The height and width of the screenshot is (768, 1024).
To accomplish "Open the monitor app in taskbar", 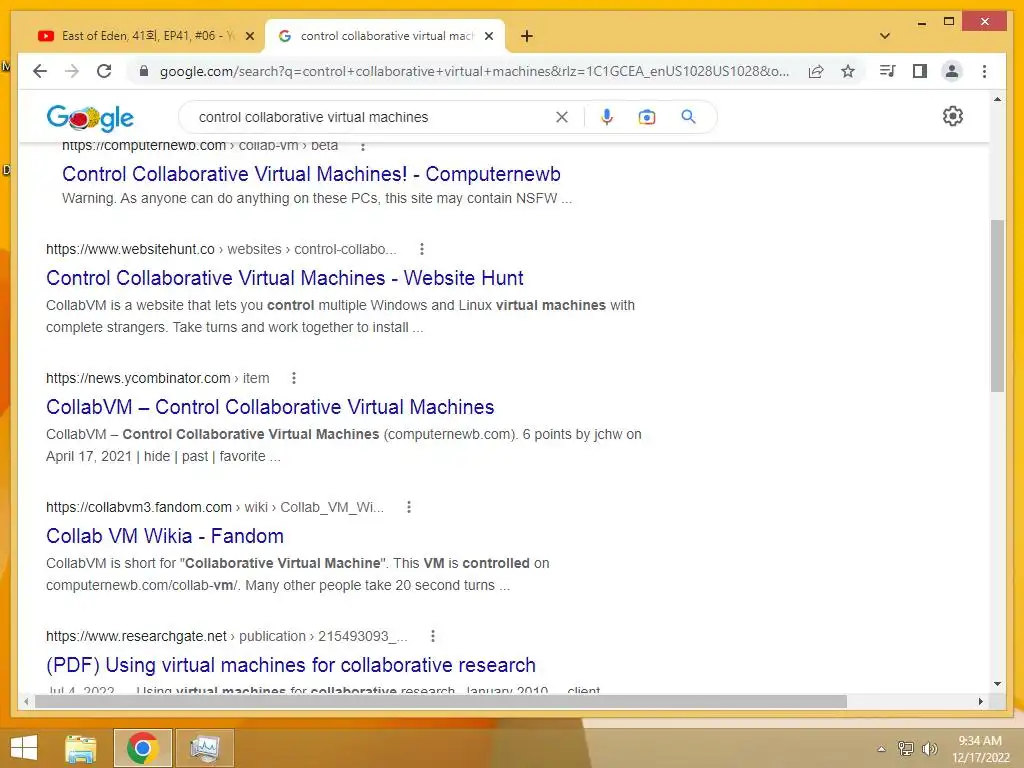I will click(205, 748).
